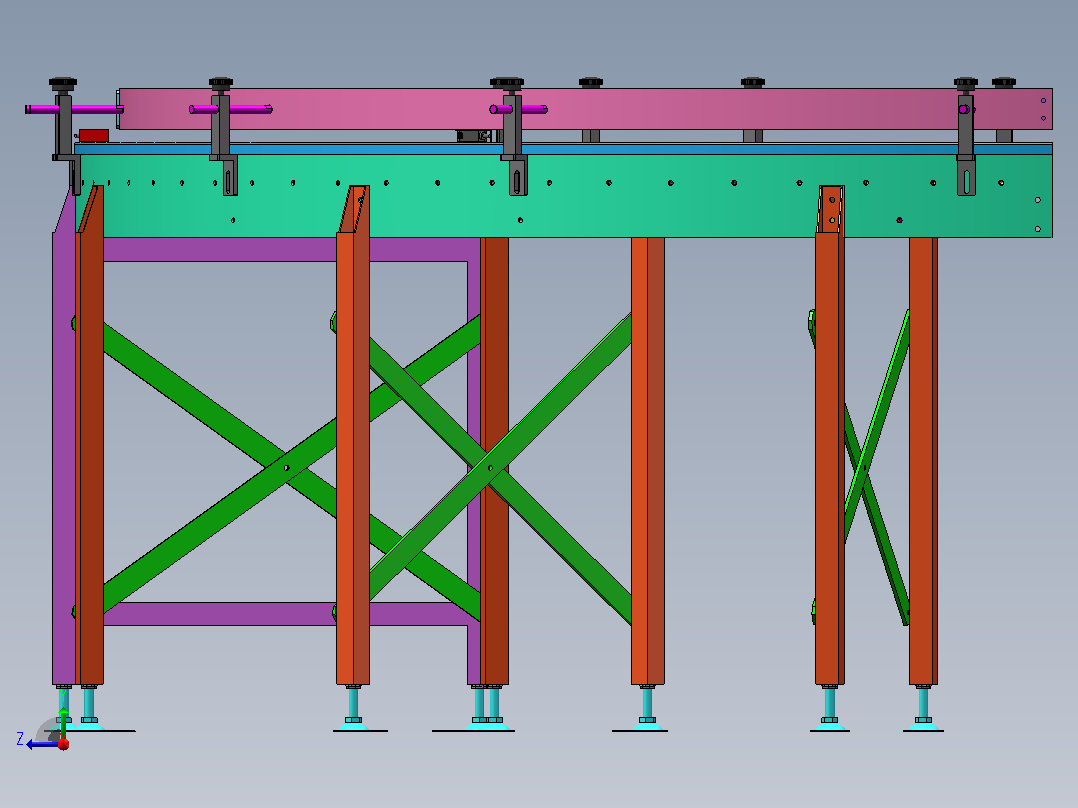Pick the blue conveyor belt strip

tap(564, 149)
